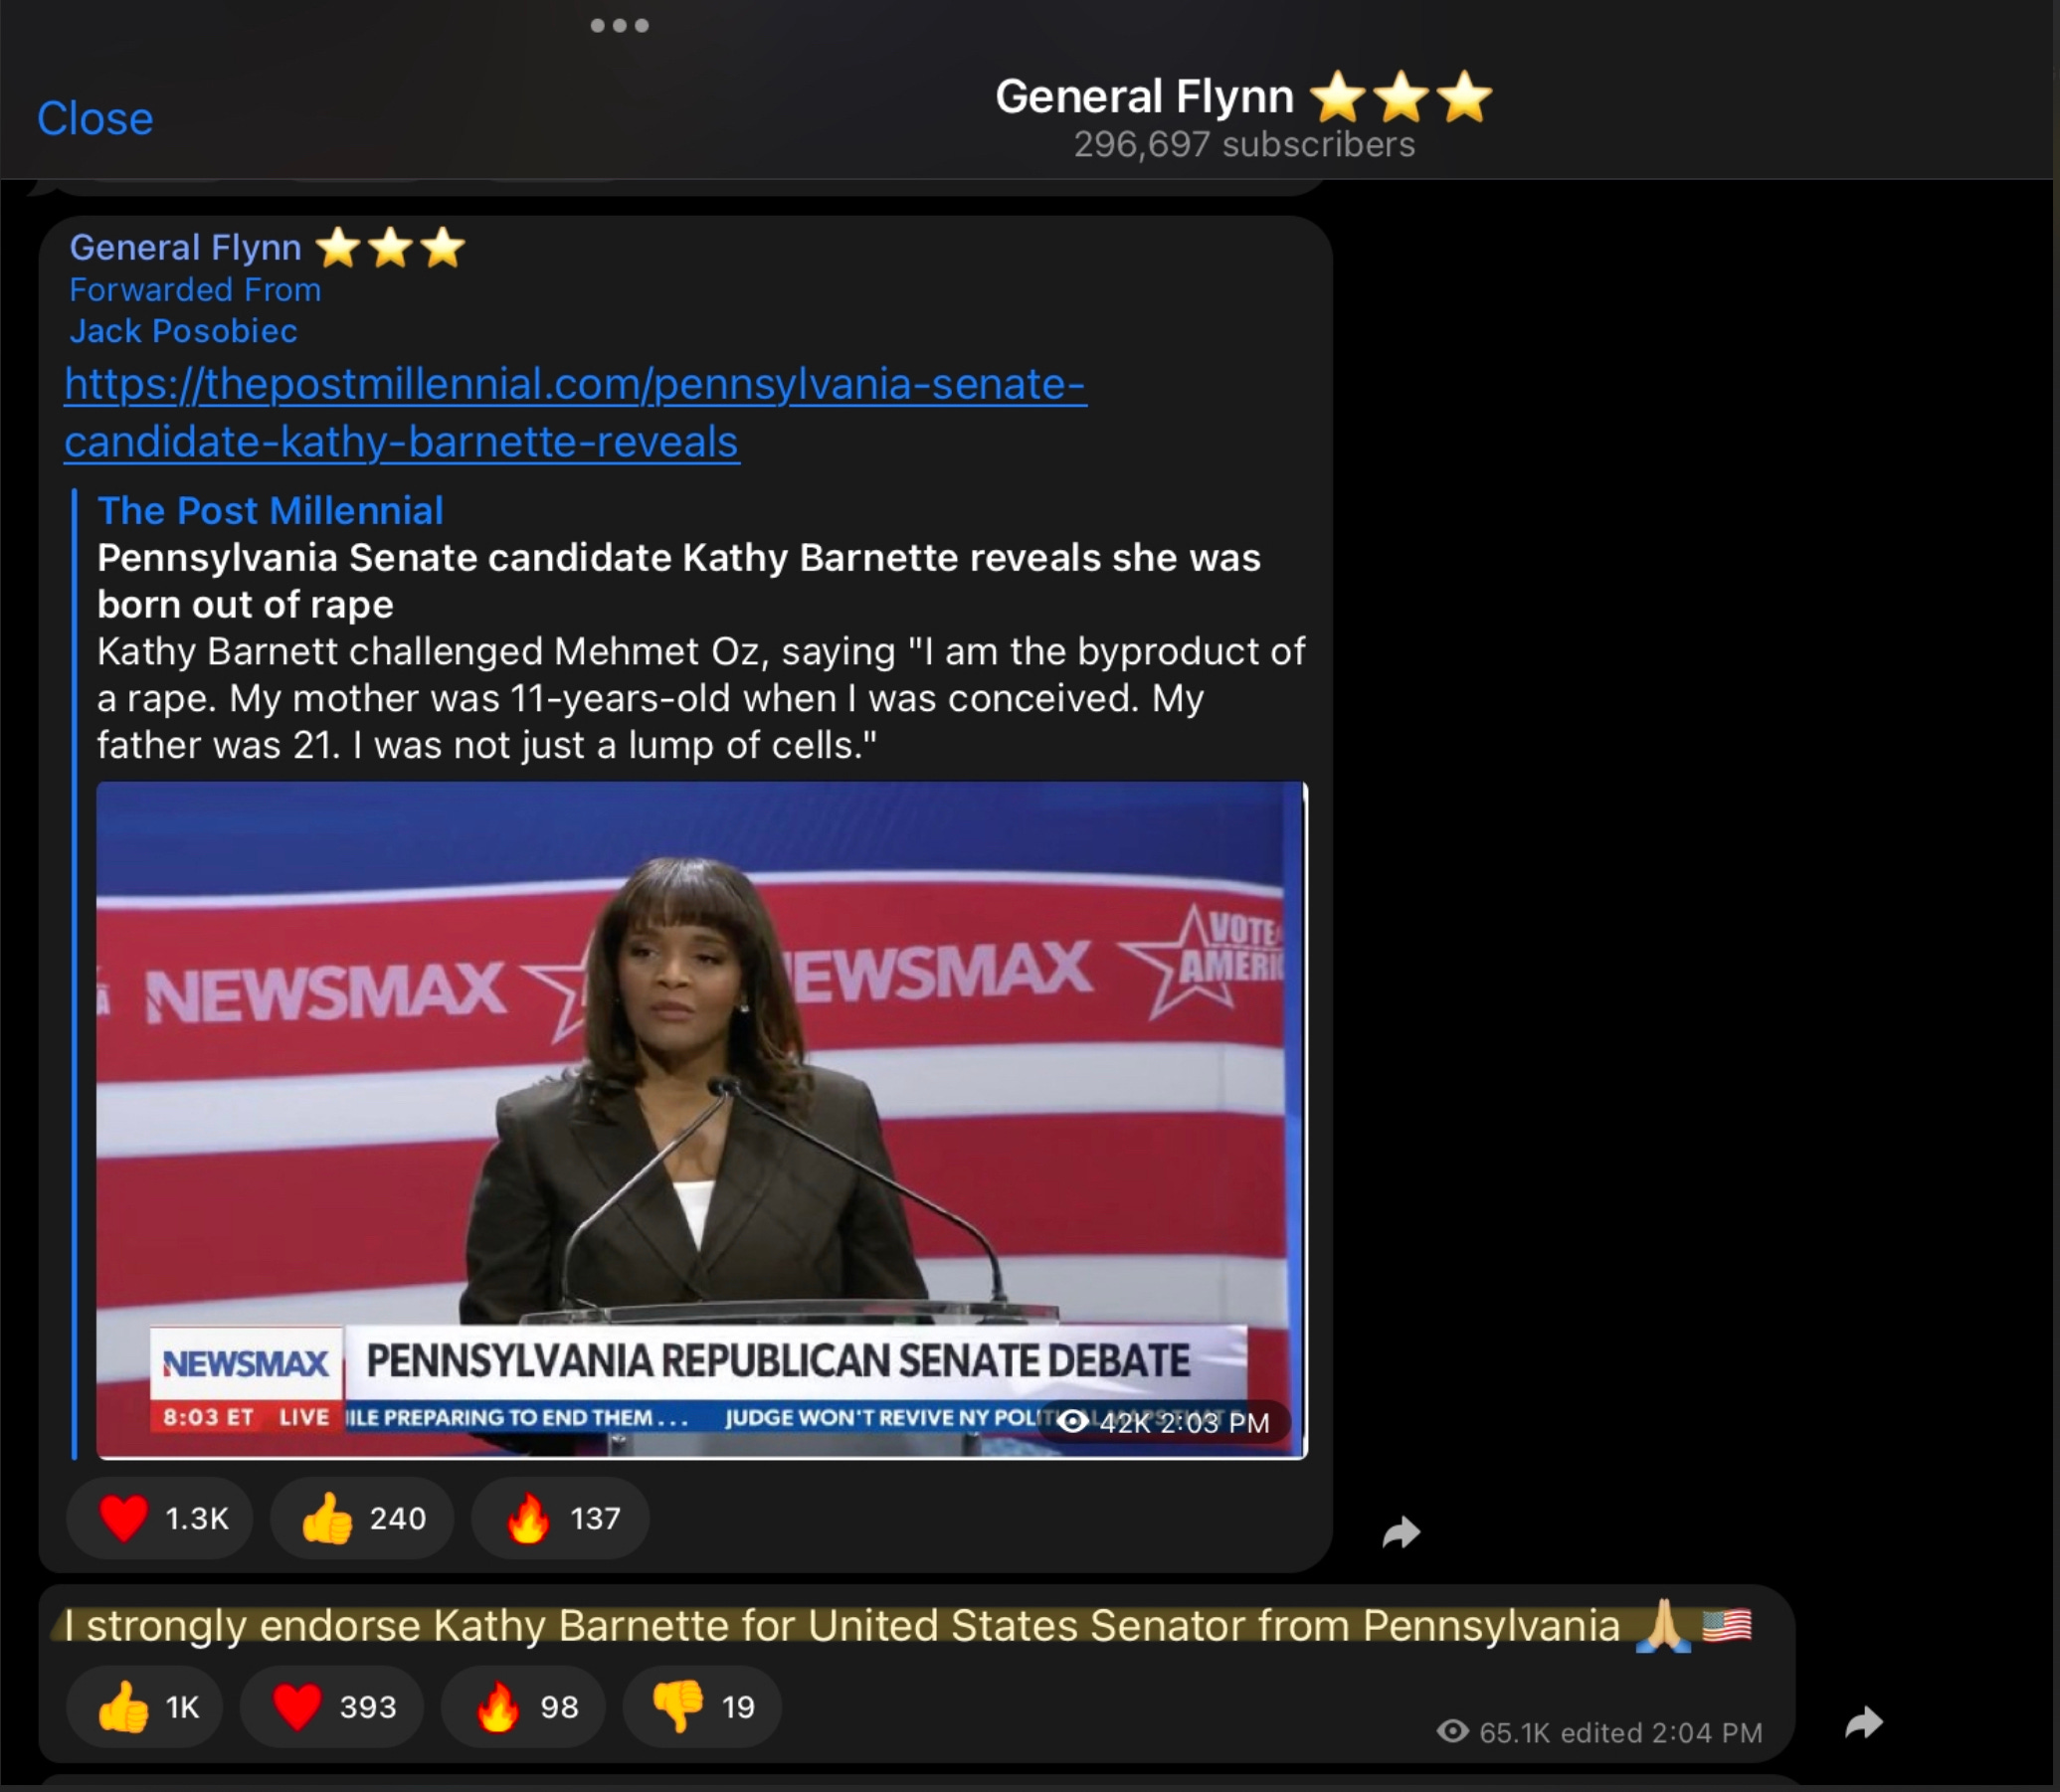The width and height of the screenshot is (2060, 1792).
Task: Share the Kathy Barnette endorsement message
Action: 1864,1723
